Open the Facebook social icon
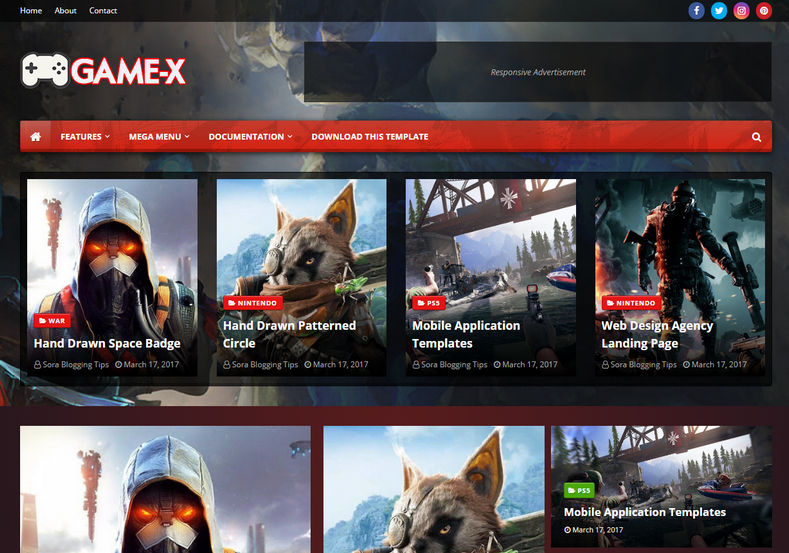The width and height of the screenshot is (789, 553). coord(696,11)
